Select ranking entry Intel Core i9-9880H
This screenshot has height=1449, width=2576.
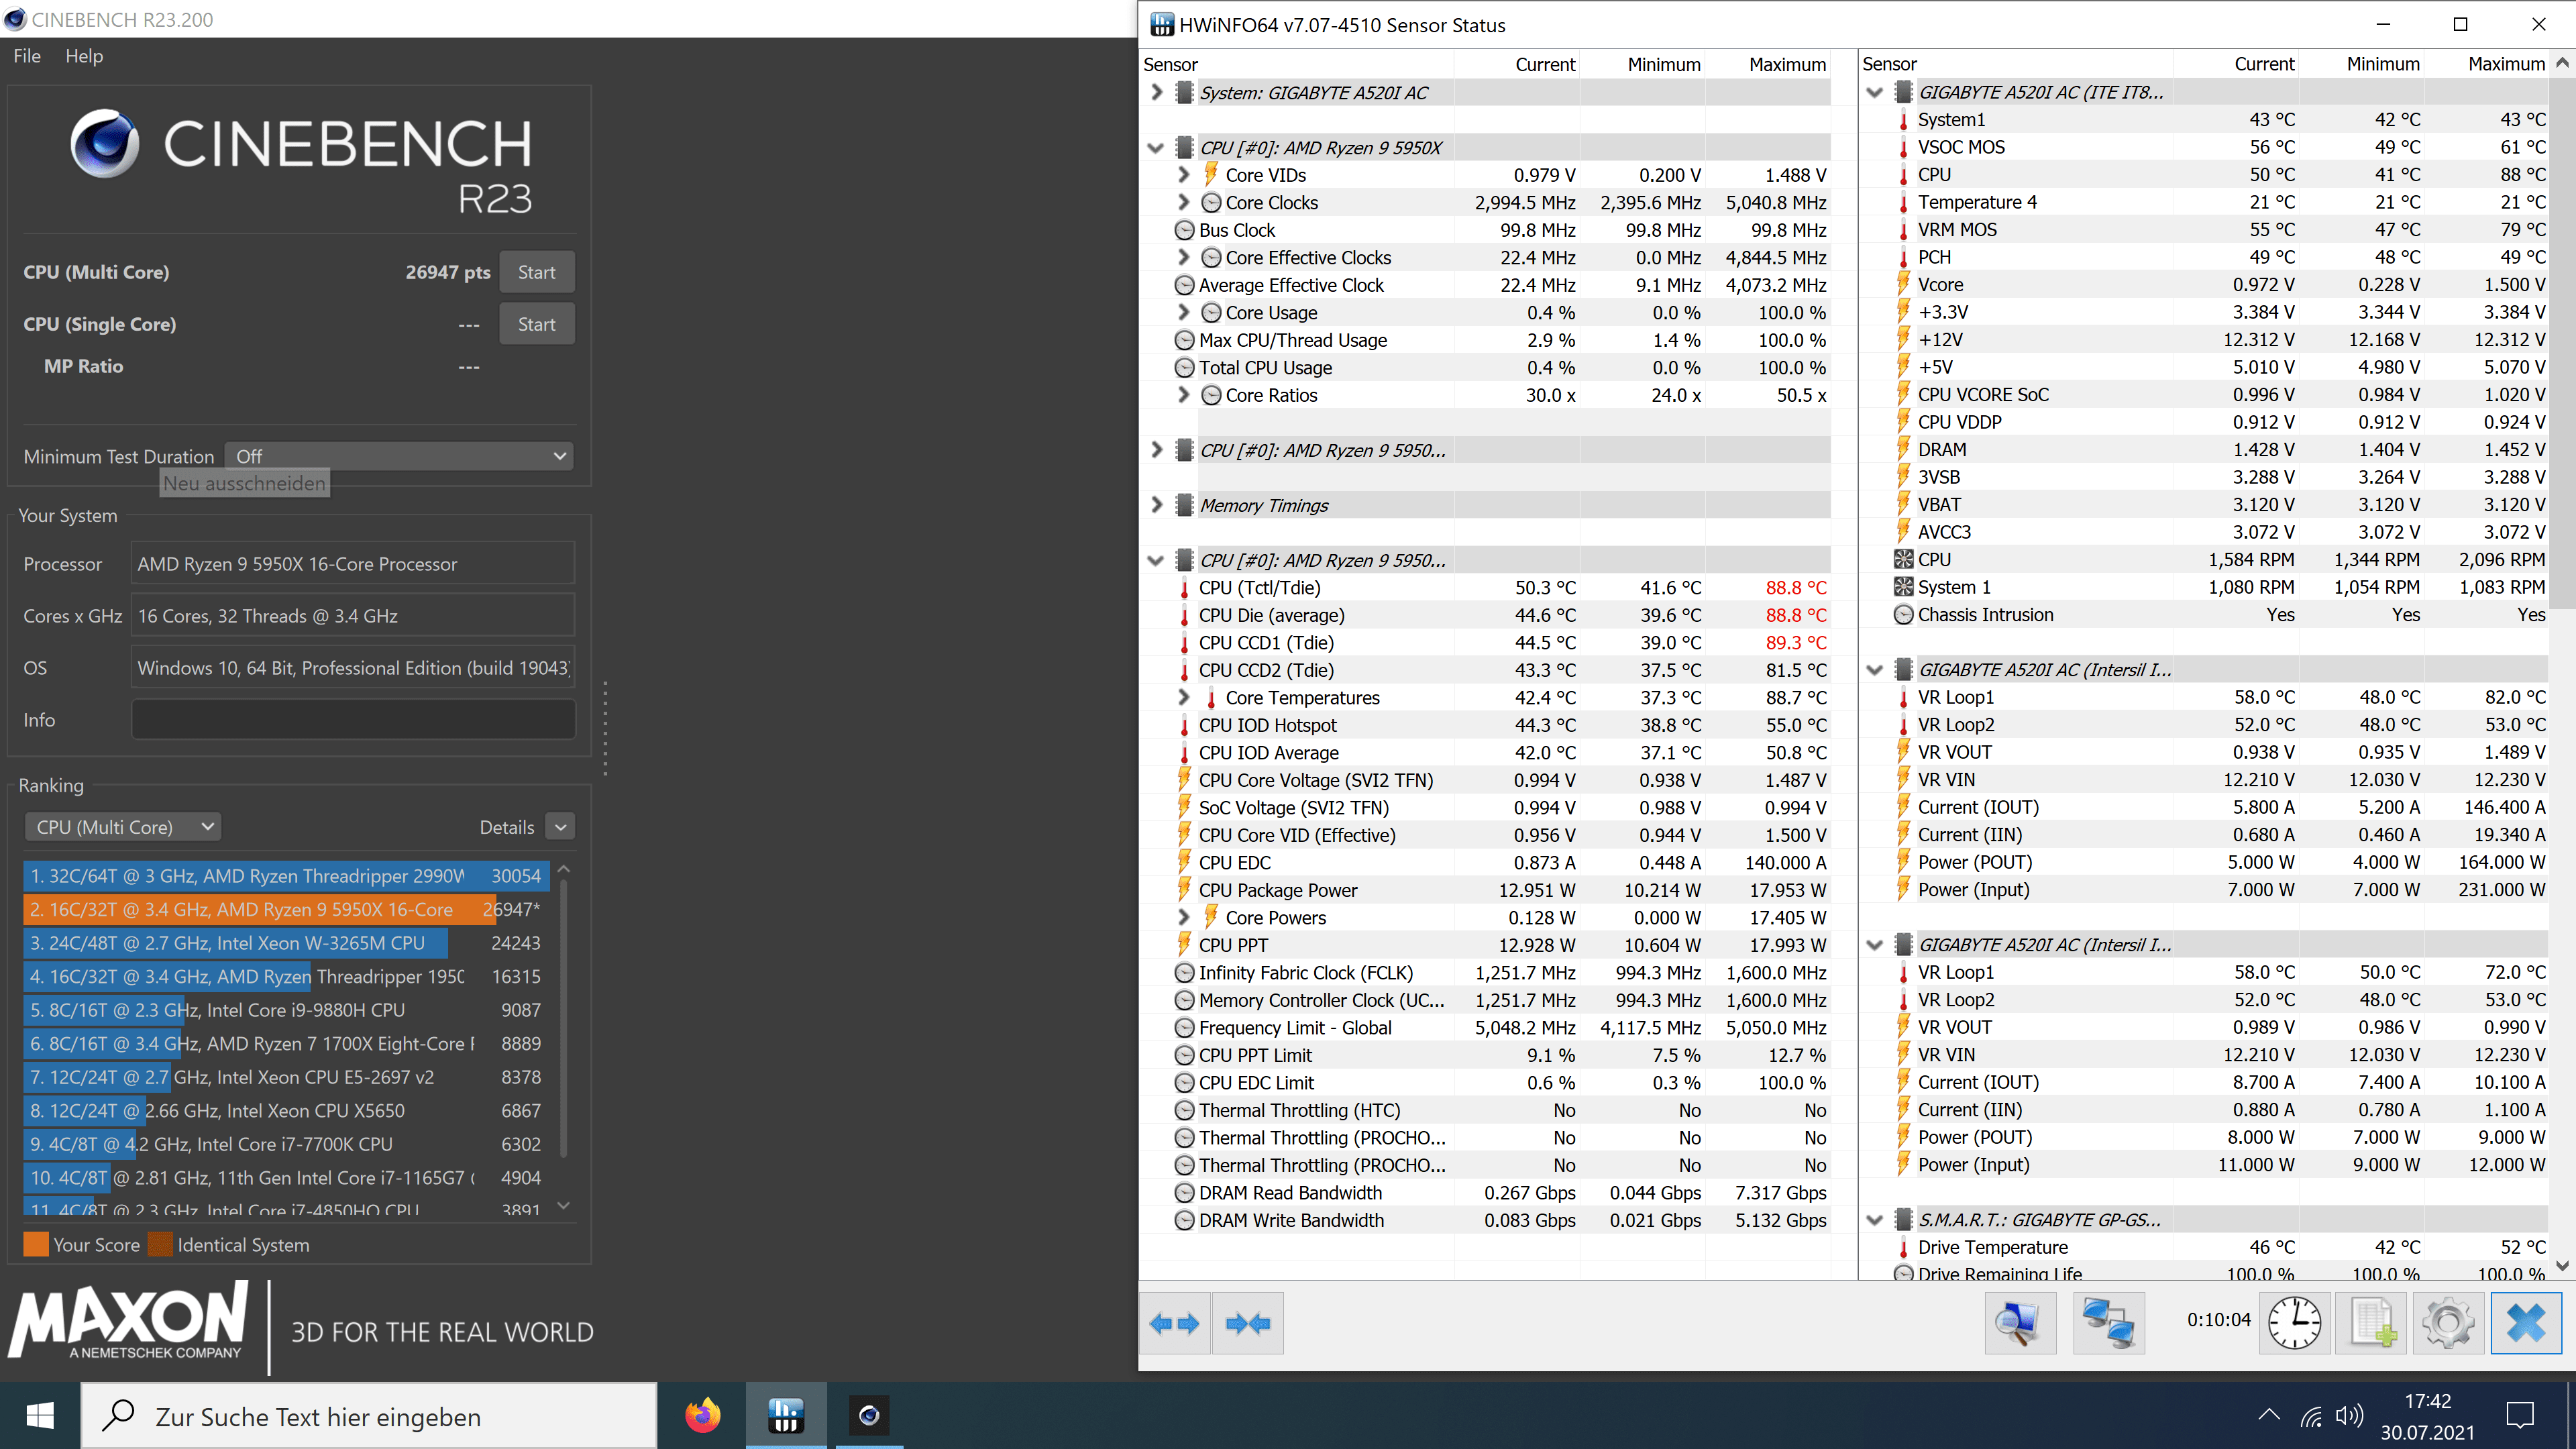click(286, 1010)
